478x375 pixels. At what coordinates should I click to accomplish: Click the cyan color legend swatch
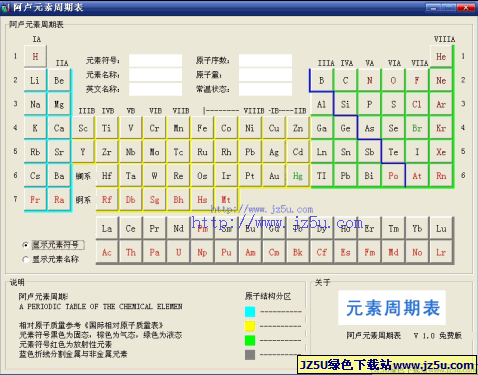point(250,311)
